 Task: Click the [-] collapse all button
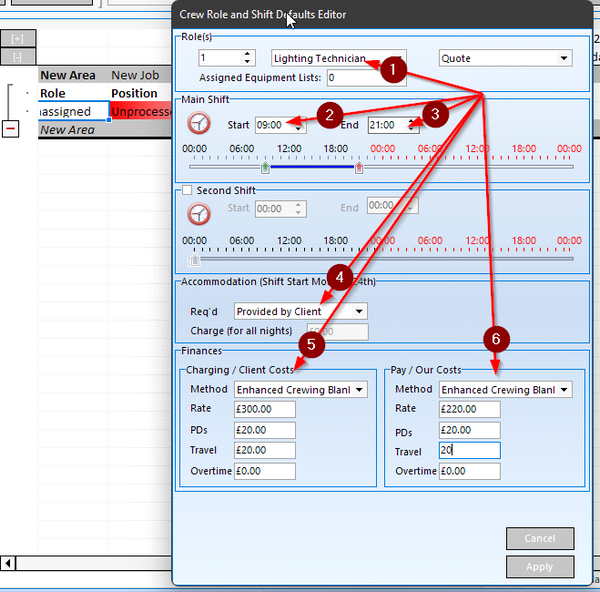18,56
